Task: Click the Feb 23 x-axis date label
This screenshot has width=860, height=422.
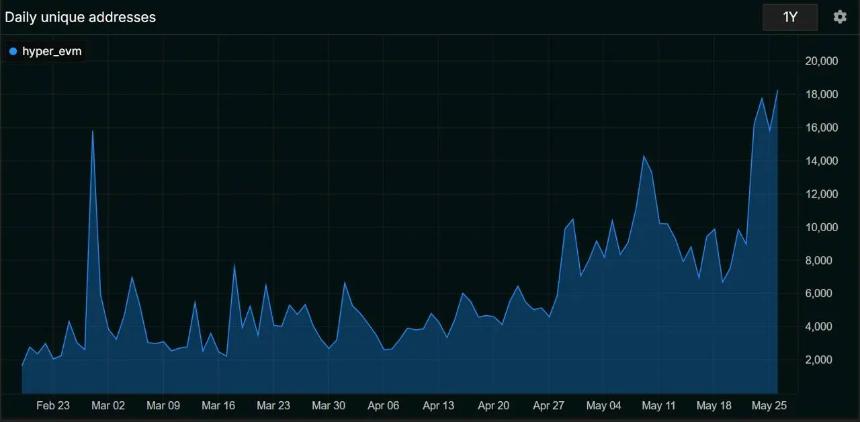Action: (53, 406)
